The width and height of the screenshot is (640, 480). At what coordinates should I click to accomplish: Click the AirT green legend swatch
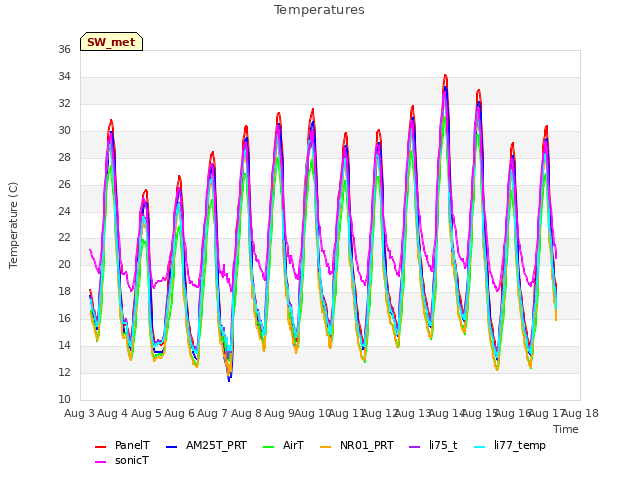(269, 447)
